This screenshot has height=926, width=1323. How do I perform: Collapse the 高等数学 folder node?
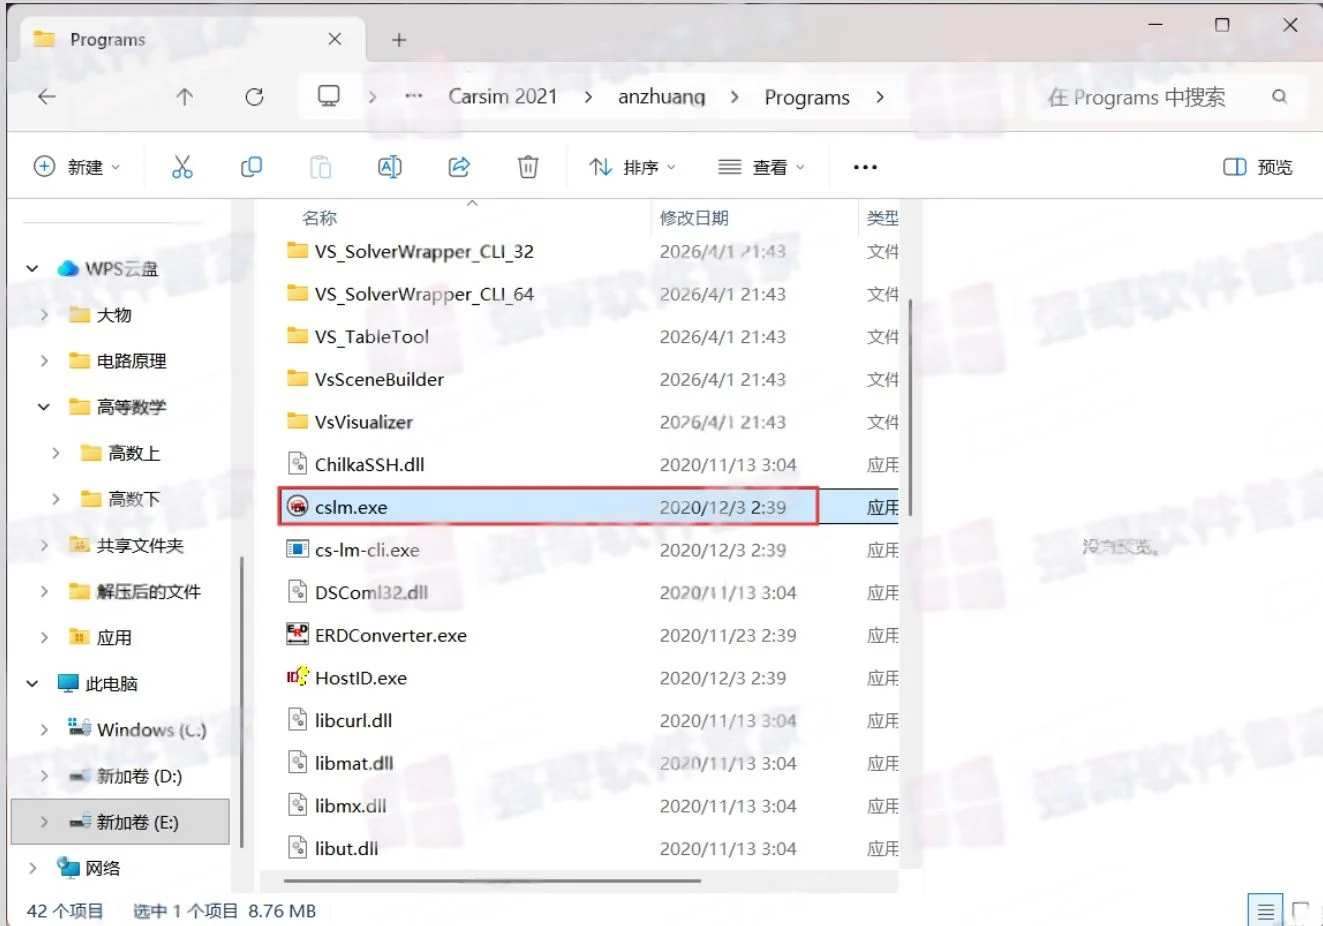[x=43, y=407]
